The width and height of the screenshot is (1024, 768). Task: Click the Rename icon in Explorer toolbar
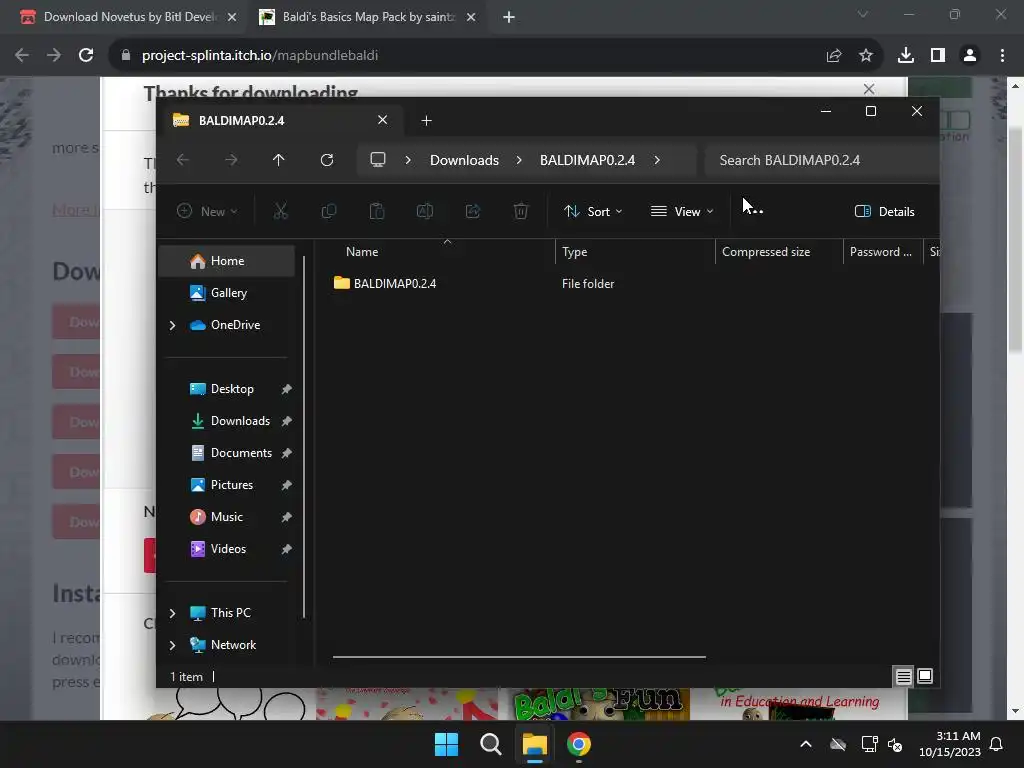424,211
